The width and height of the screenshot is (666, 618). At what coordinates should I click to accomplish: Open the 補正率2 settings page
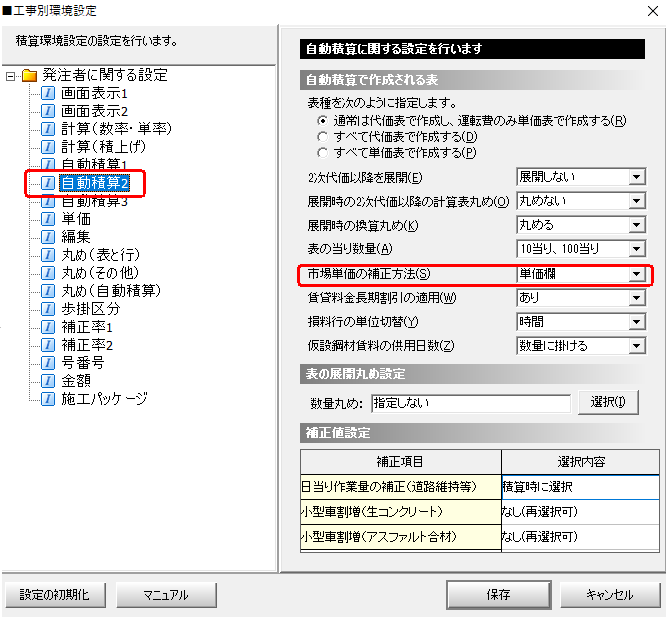pyautogui.click(x=87, y=345)
